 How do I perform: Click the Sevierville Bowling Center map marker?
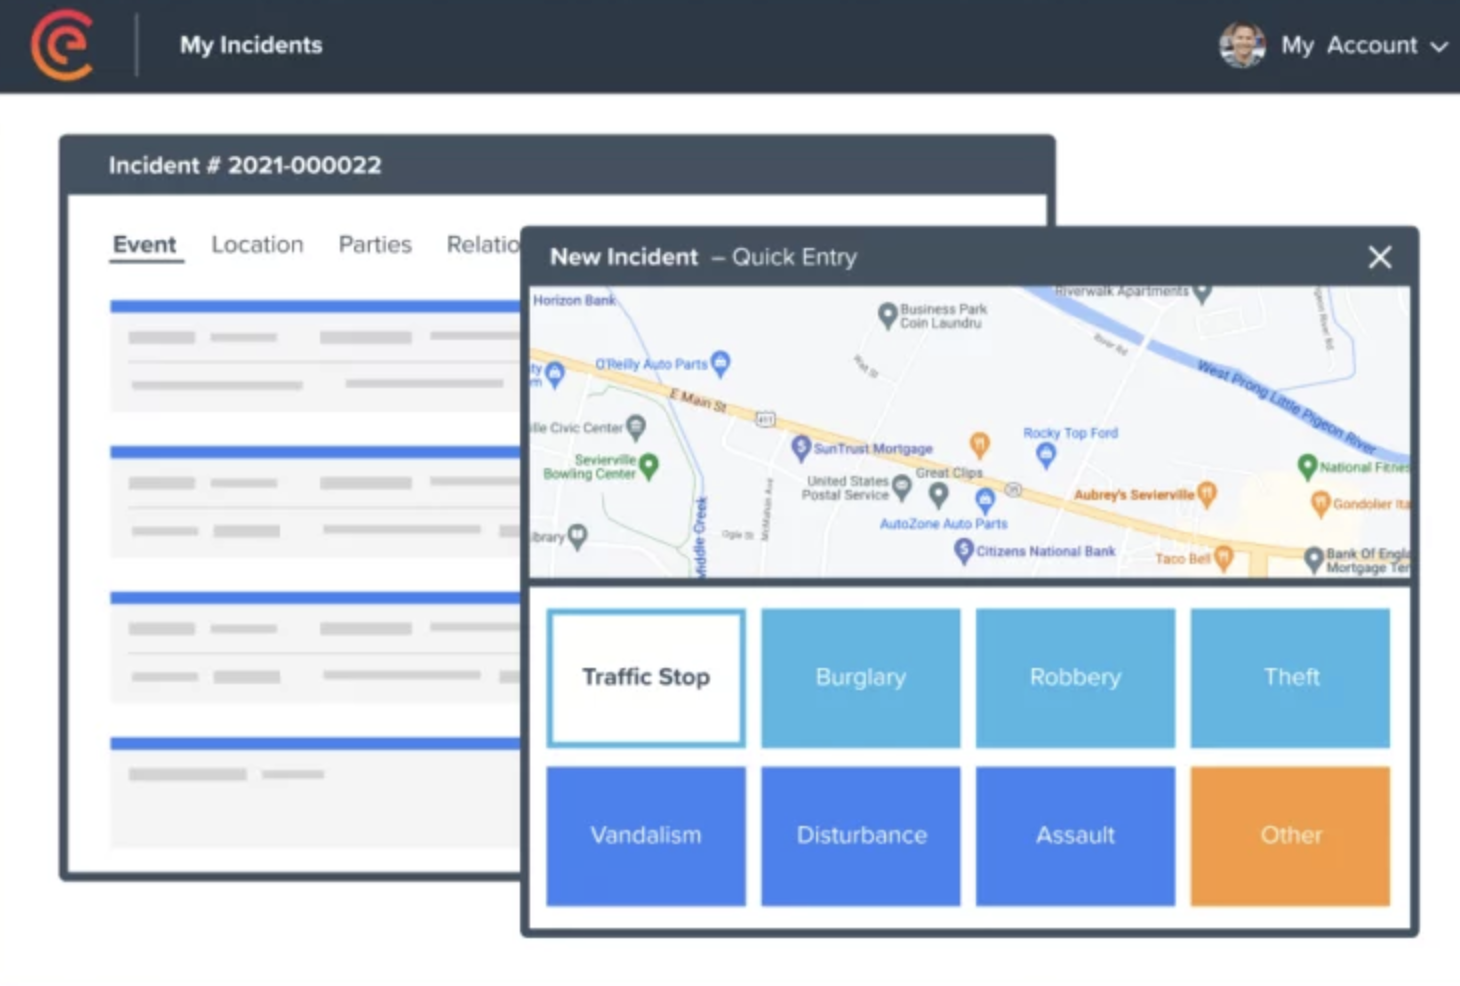[649, 465]
